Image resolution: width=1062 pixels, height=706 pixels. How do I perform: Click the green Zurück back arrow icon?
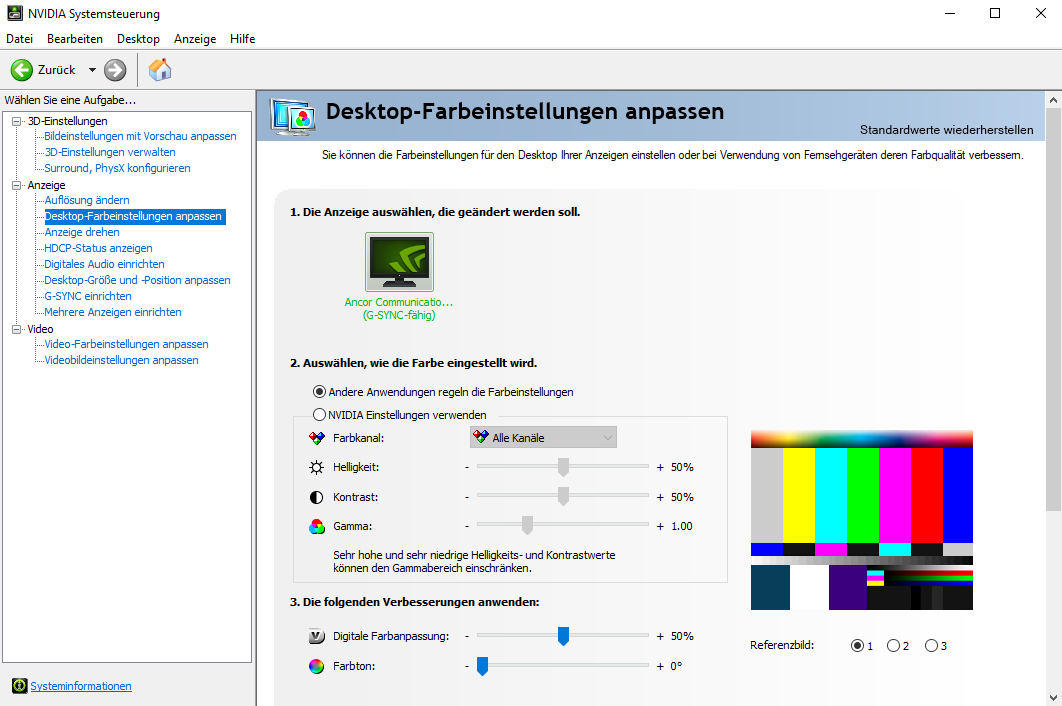pos(22,70)
